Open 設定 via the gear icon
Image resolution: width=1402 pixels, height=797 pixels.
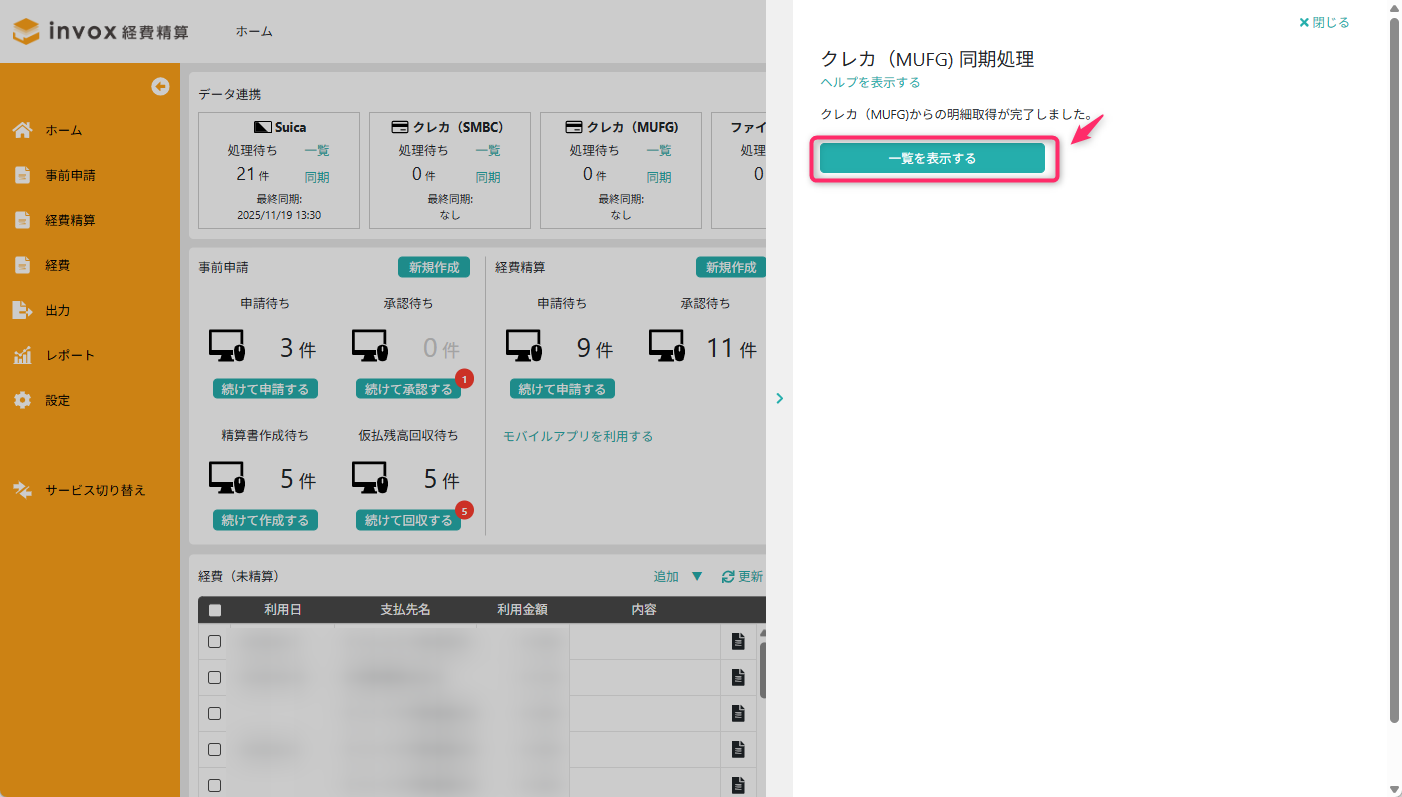[23, 400]
